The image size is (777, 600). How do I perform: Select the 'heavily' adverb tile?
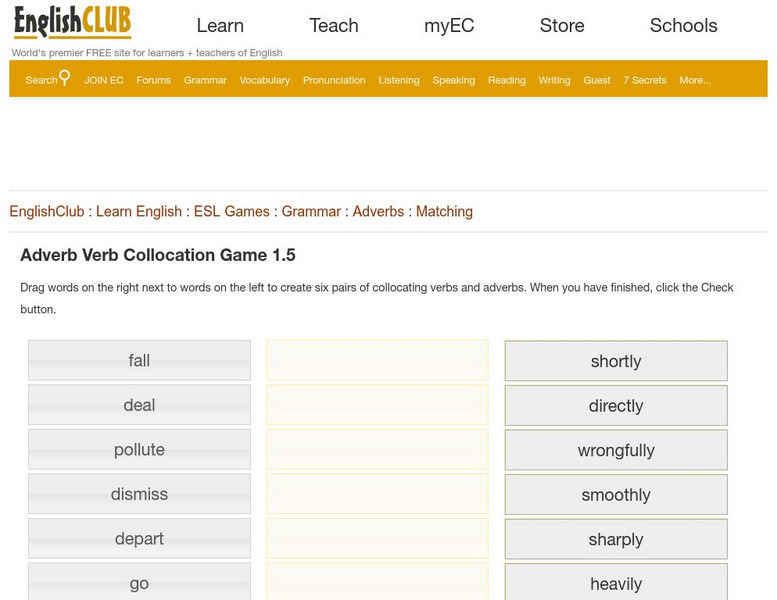coord(616,582)
